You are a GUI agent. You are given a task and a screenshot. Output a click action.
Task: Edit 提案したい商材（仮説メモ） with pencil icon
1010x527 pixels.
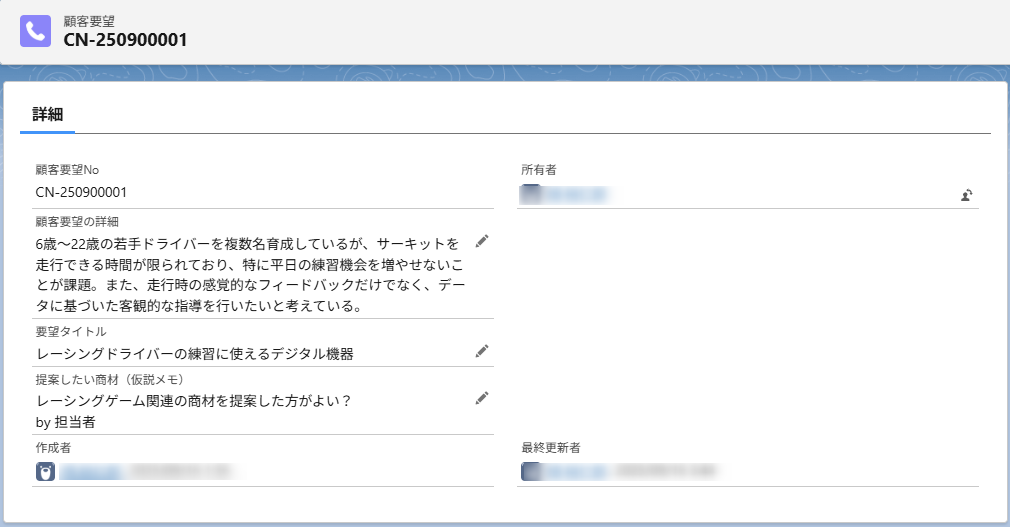point(482,397)
